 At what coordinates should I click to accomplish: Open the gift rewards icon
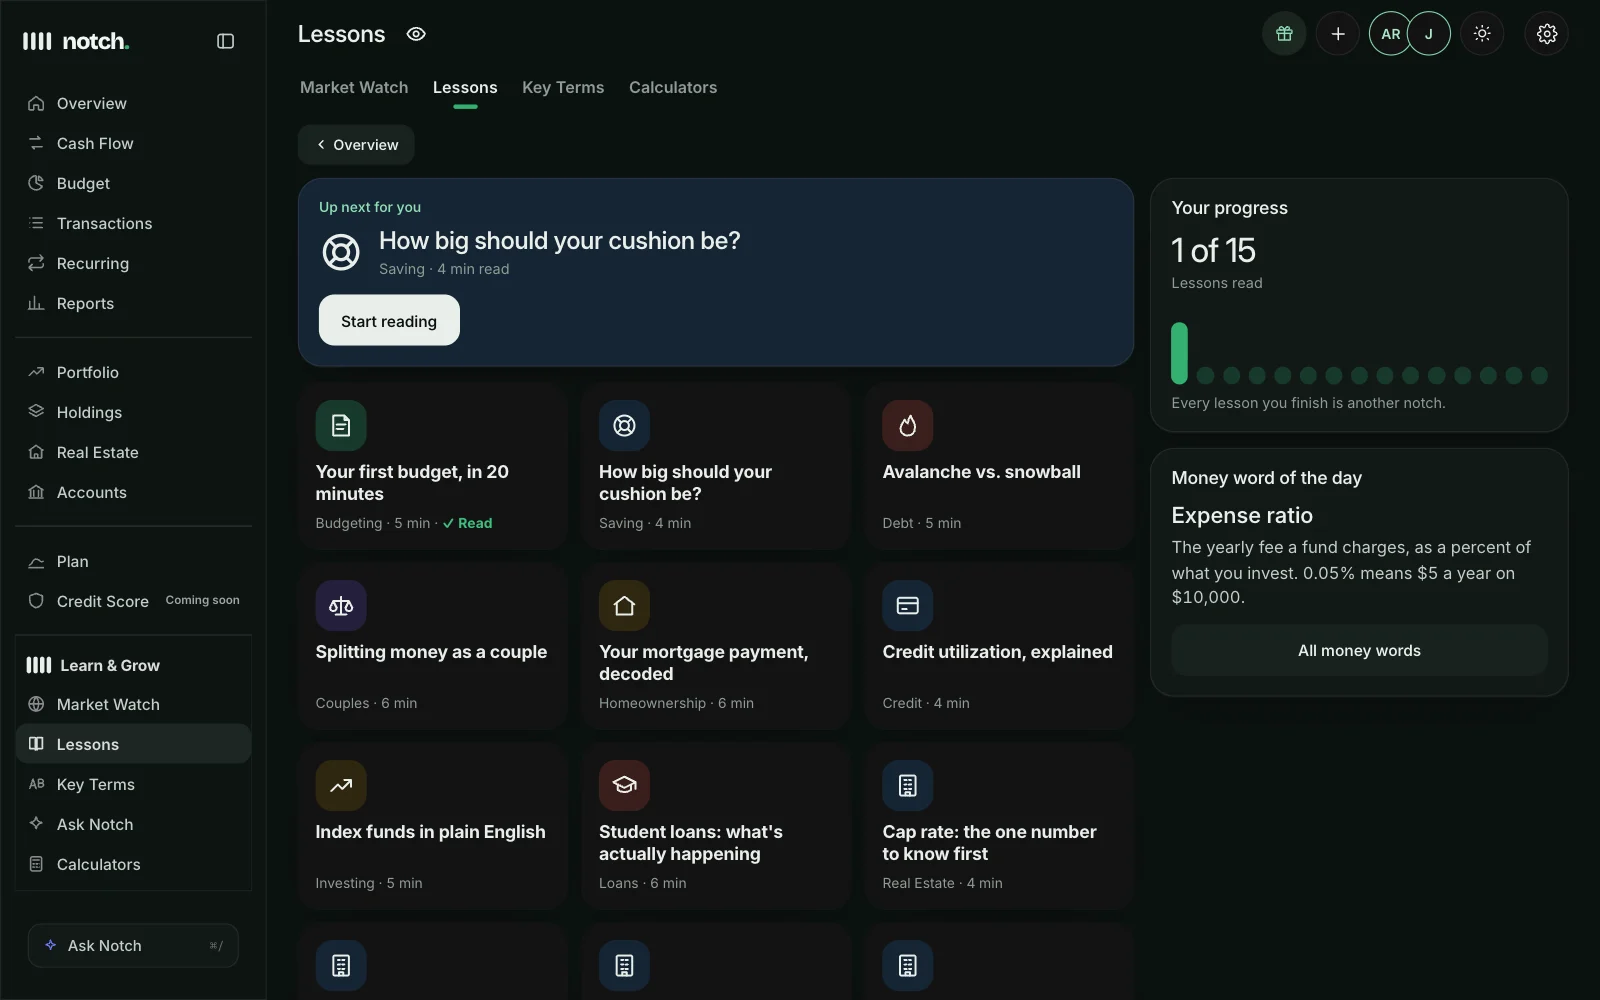pyautogui.click(x=1284, y=34)
